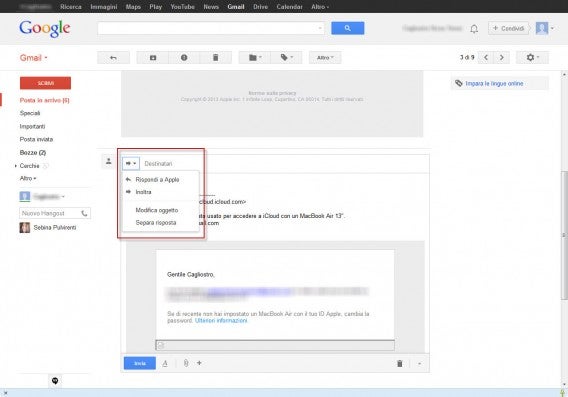Click the plus insert options icon

199,363
